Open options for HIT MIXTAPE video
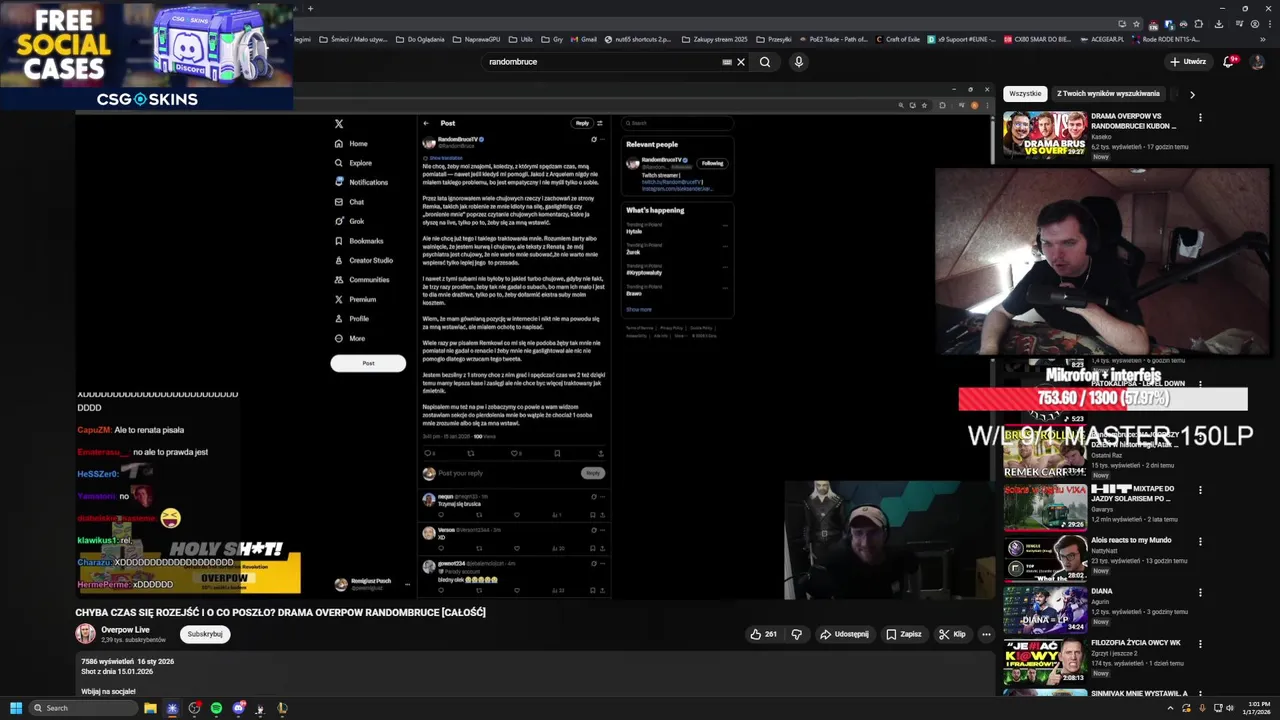The image size is (1280, 720). click(x=1200, y=490)
